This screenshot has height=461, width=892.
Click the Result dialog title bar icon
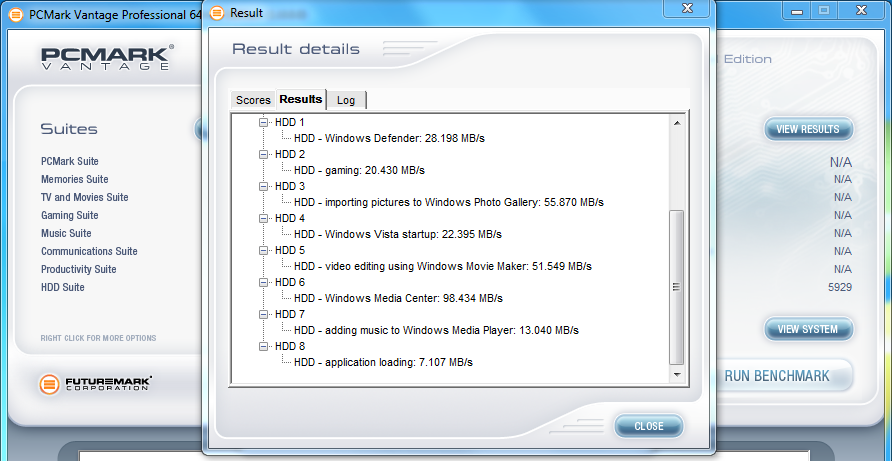[217, 13]
